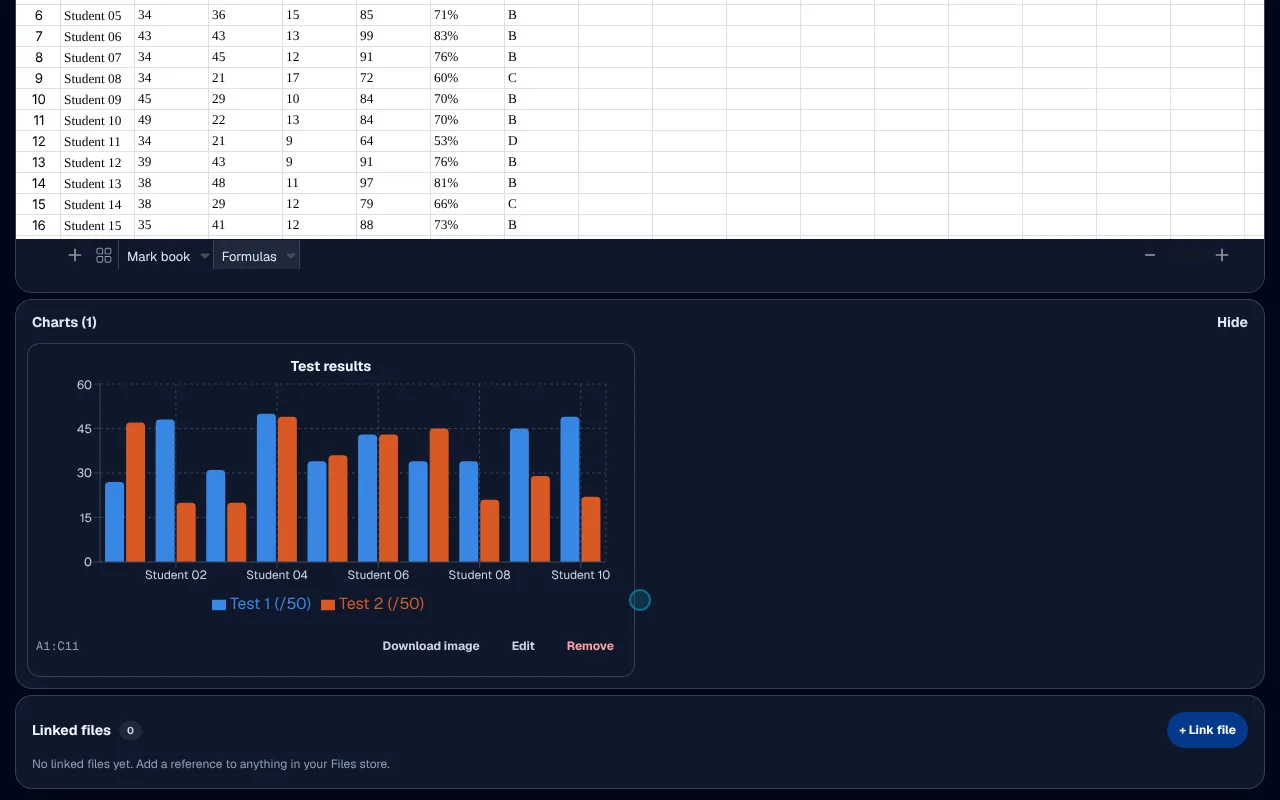This screenshot has width=1280, height=800.
Task: Click the Linked files heading
Action: pos(71,730)
